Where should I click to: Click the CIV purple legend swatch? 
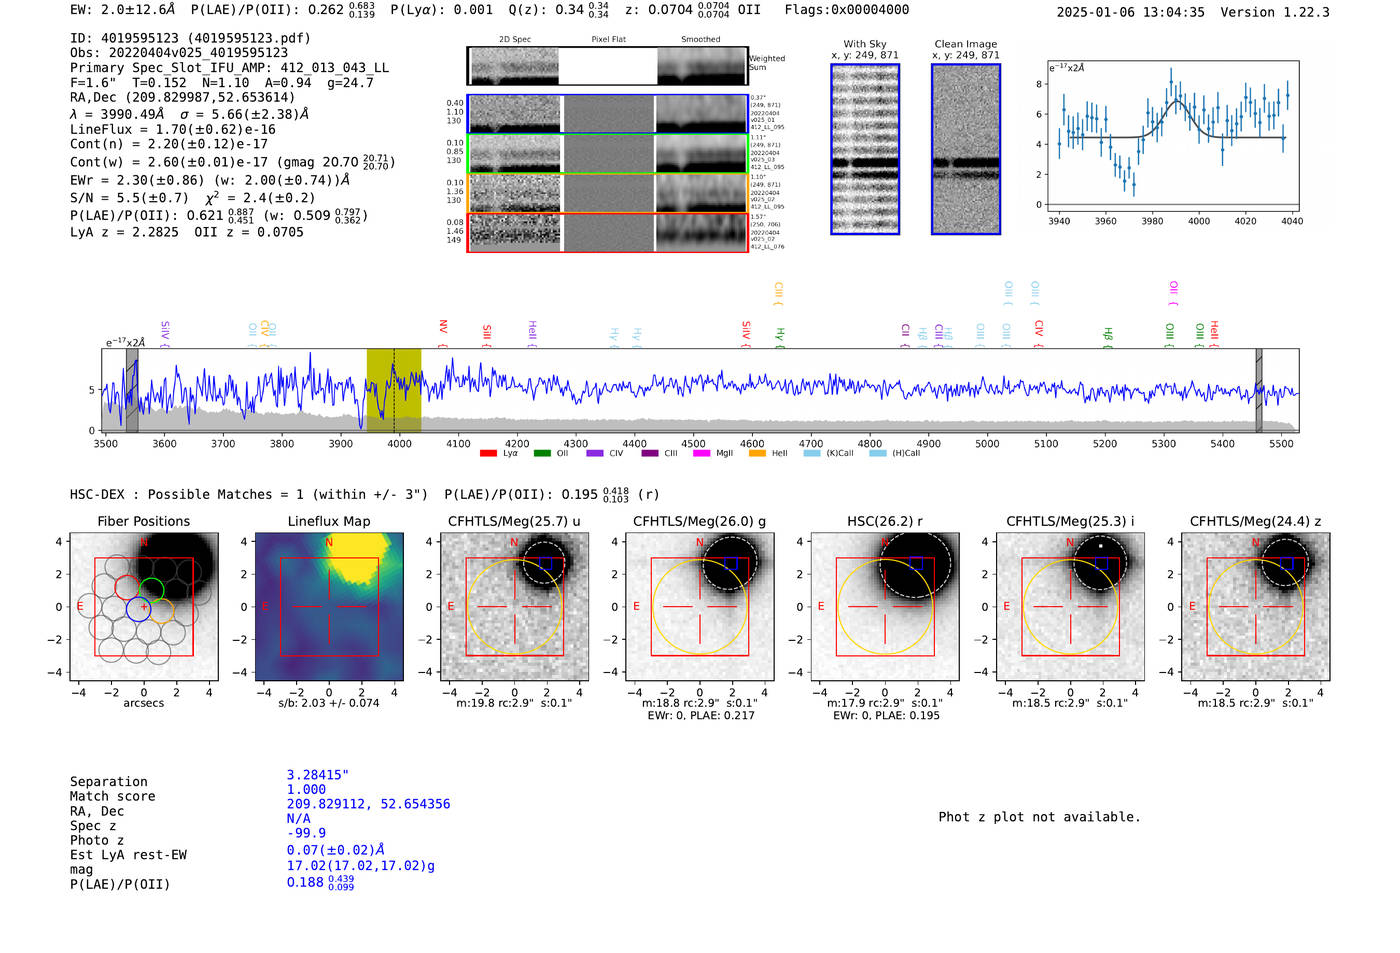[595, 453]
